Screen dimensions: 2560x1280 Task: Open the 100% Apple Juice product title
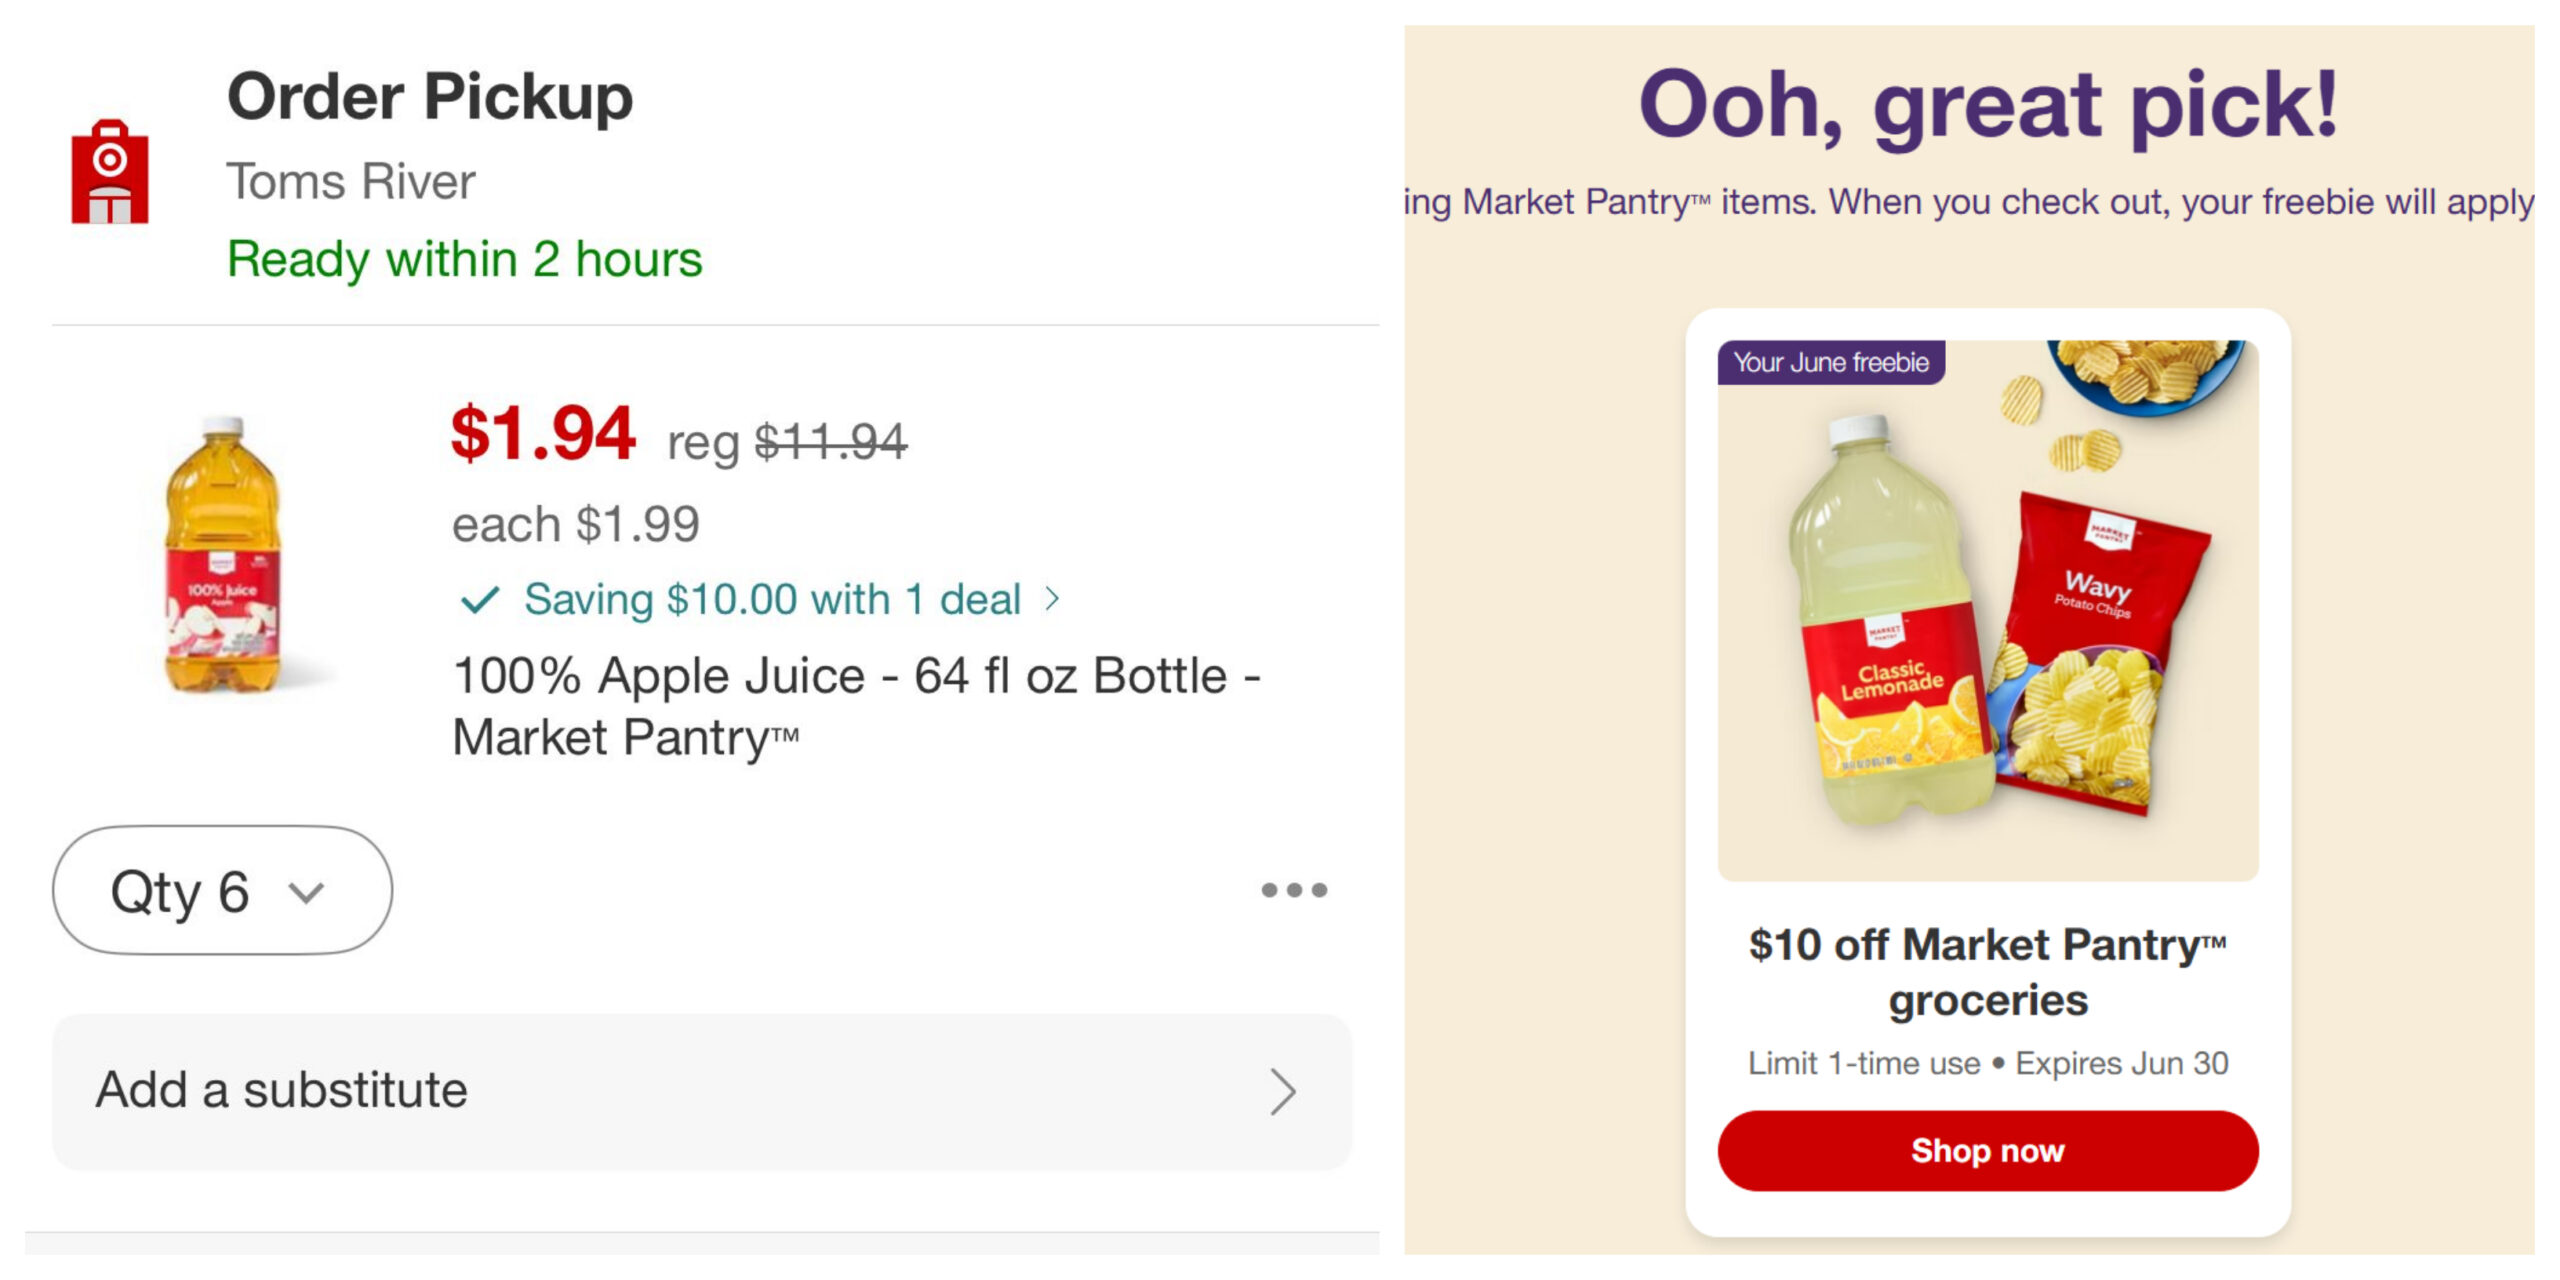click(856, 706)
